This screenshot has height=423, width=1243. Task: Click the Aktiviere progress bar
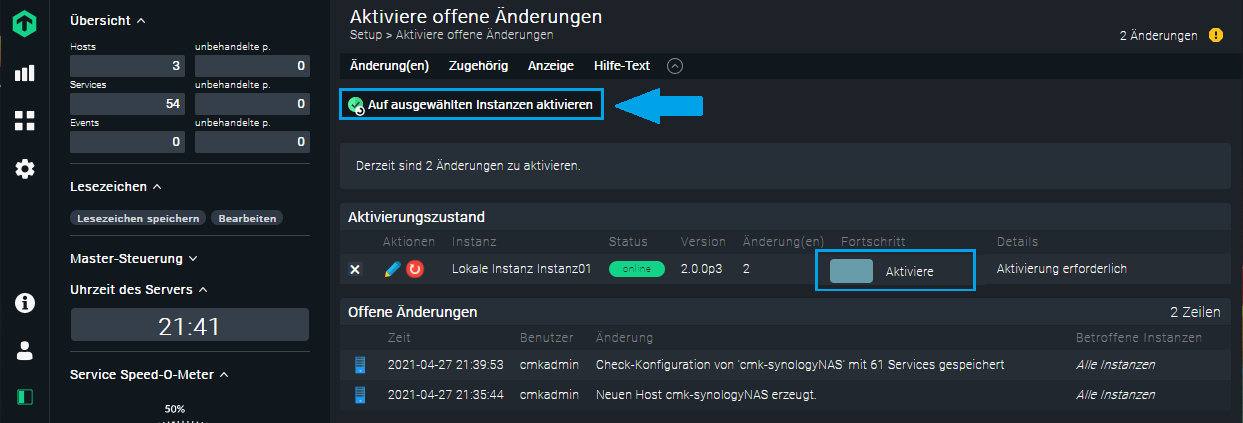click(895, 271)
